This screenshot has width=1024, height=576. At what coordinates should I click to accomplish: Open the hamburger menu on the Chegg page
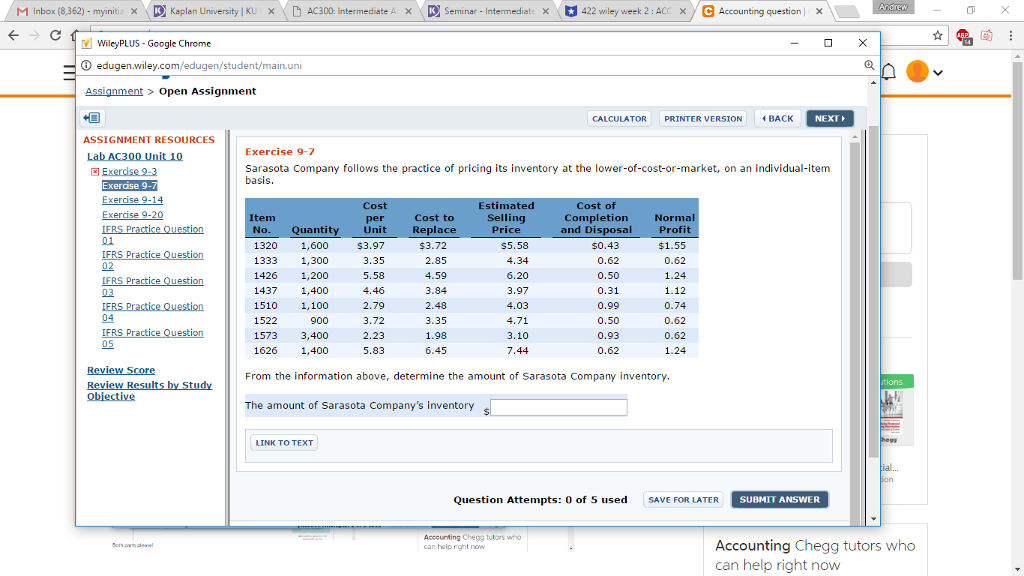tap(69, 72)
